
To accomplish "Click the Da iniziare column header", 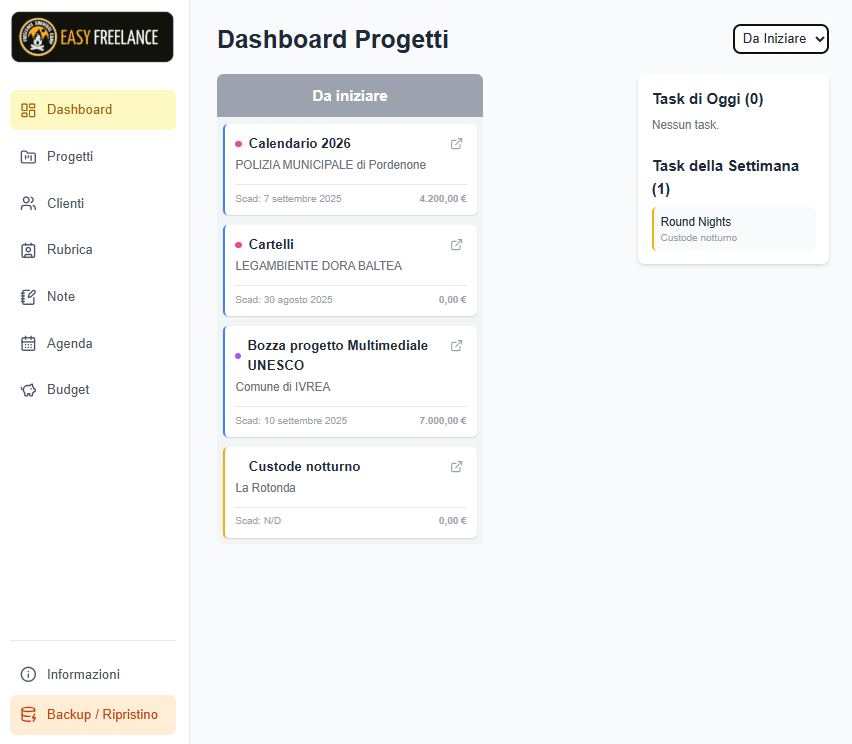I will tap(350, 96).
